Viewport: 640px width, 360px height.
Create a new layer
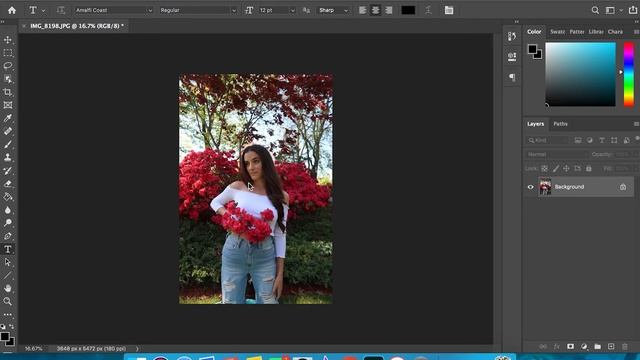point(611,347)
